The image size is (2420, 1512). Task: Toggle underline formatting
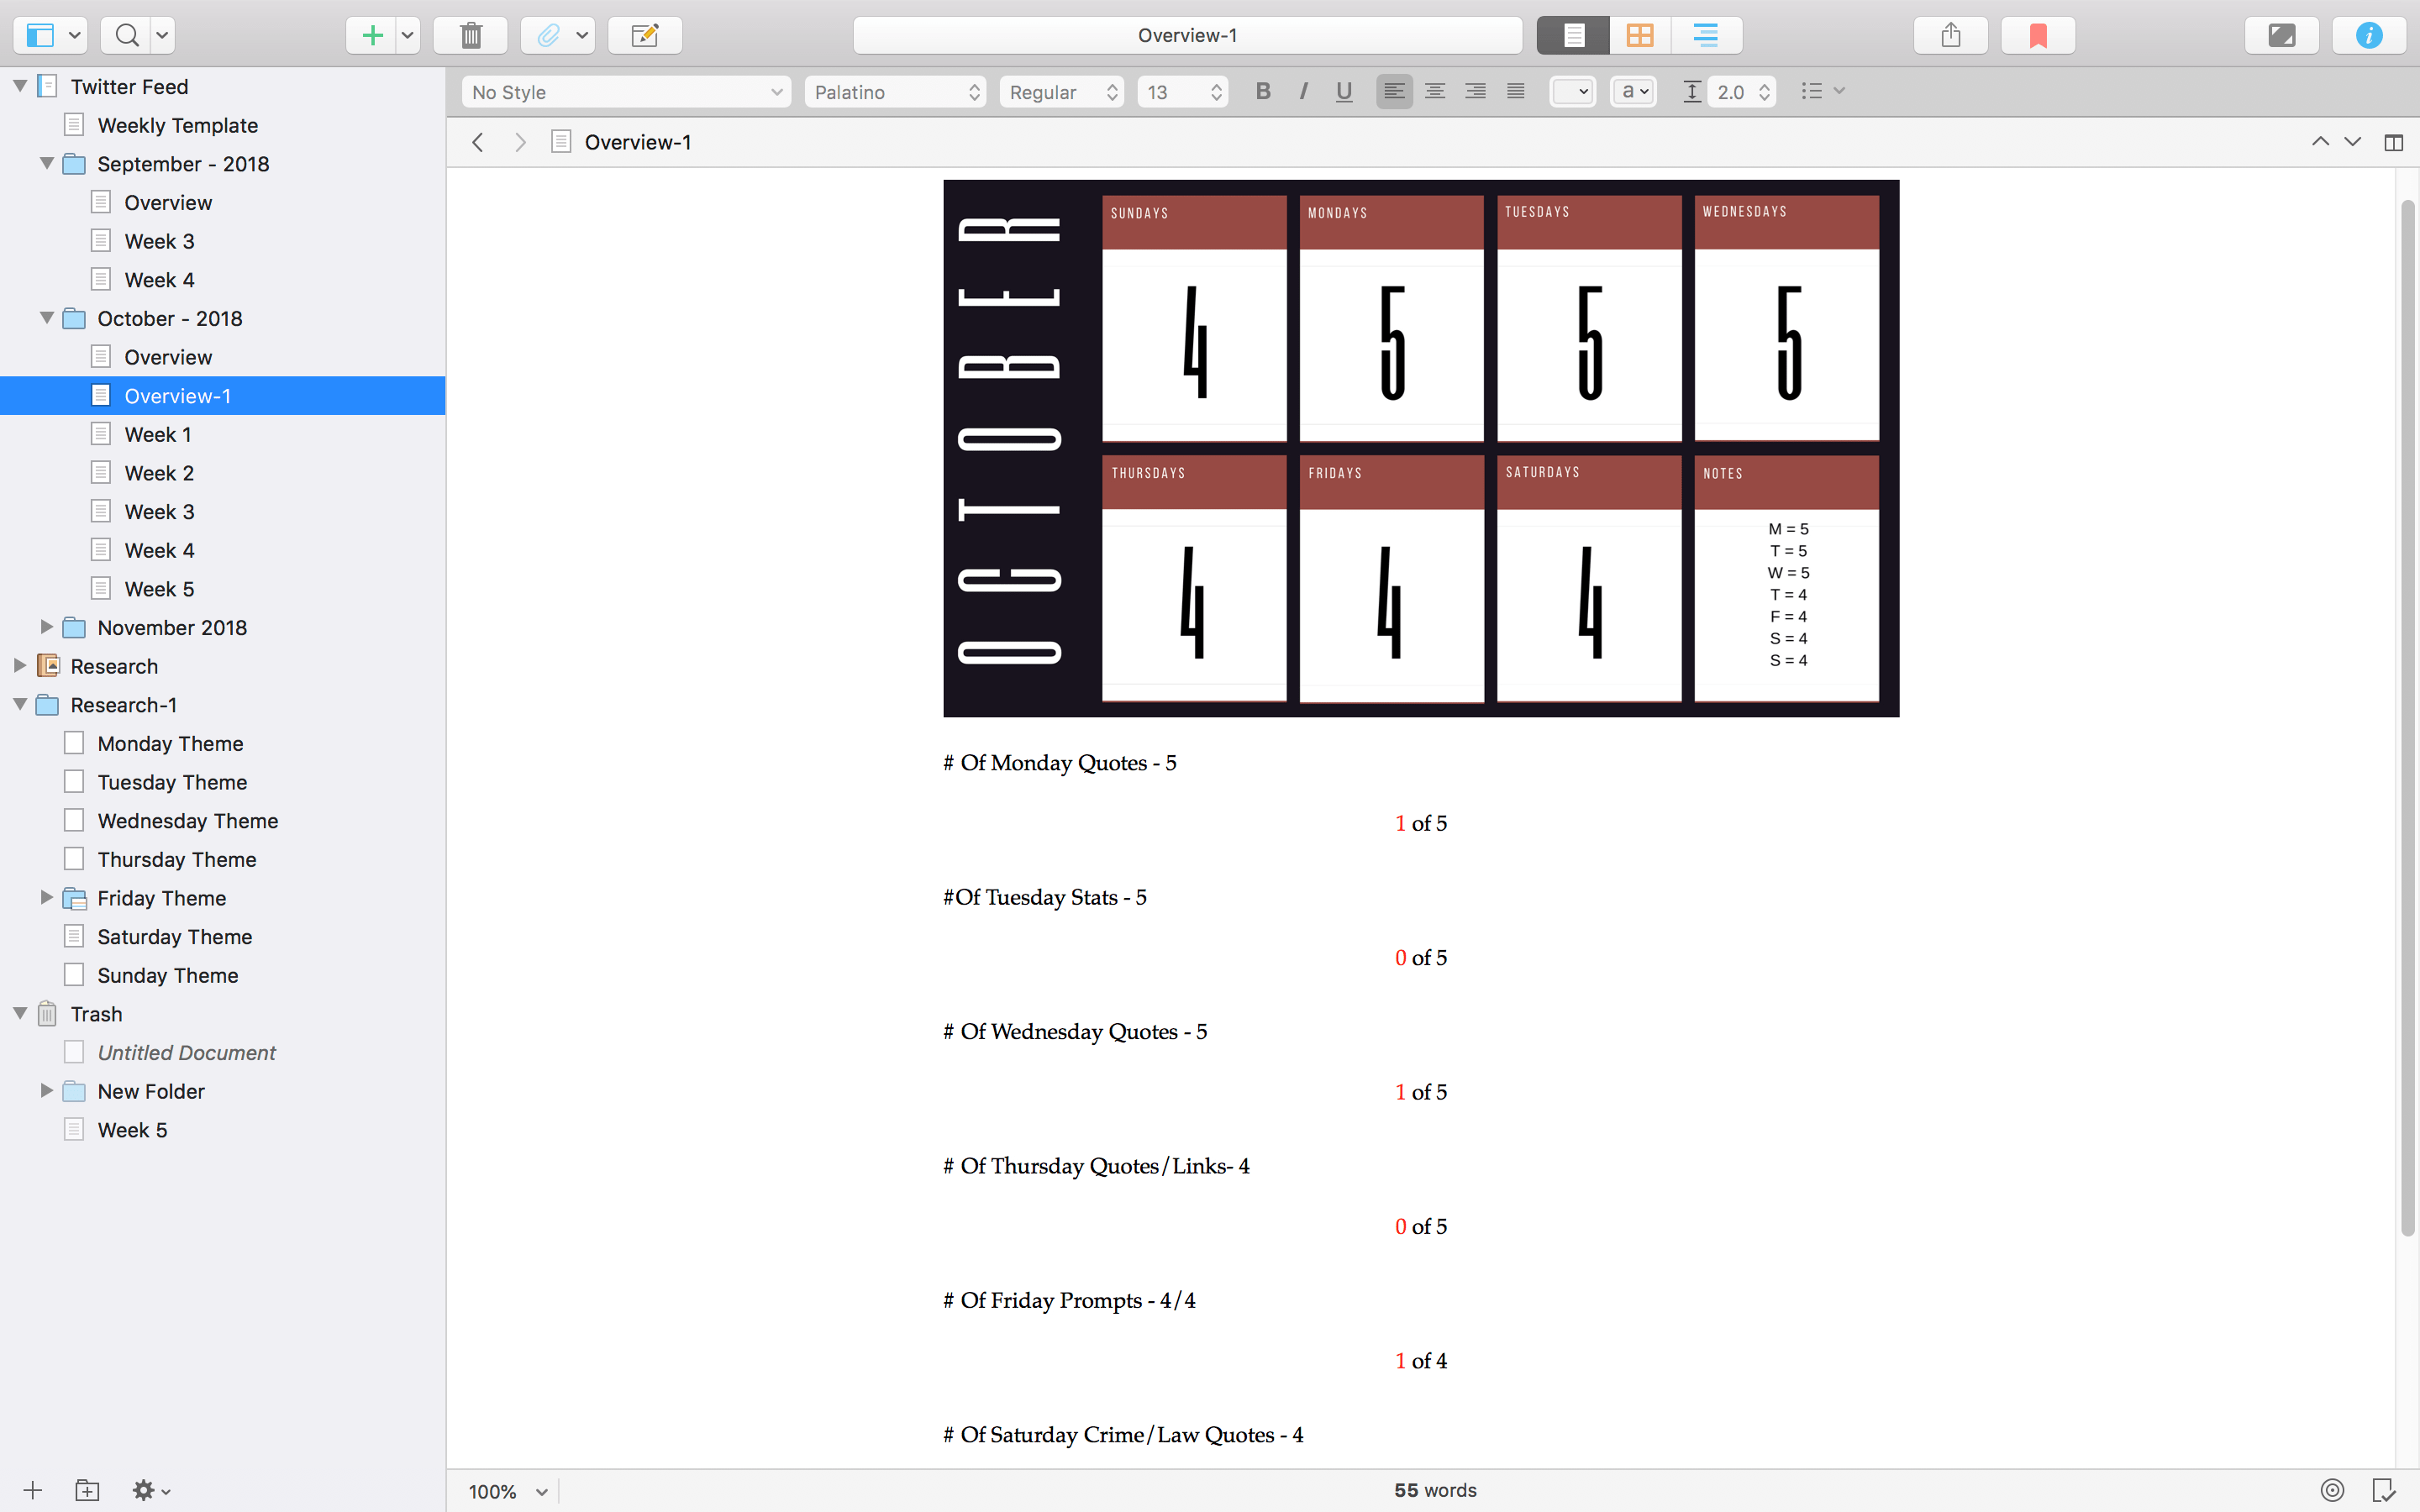[1343, 91]
